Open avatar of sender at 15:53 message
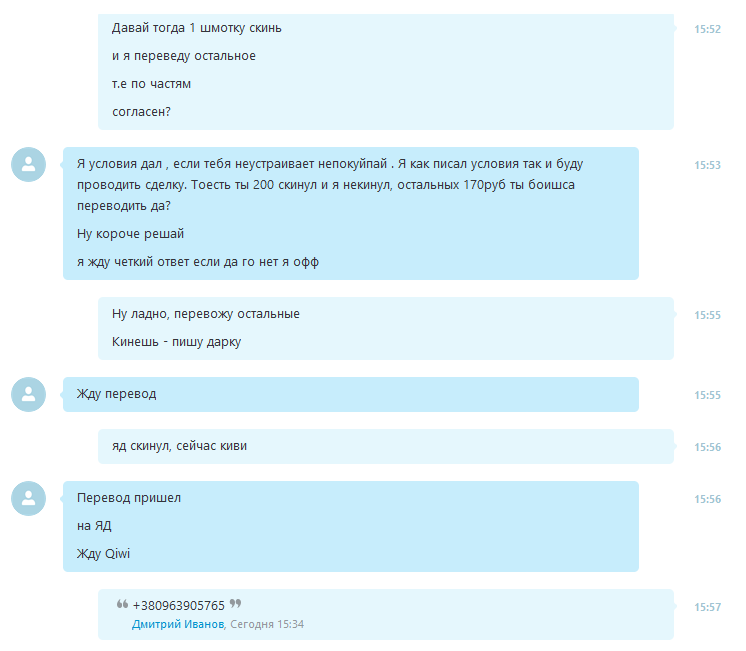Viewport: 746px width, 651px height. [29, 165]
